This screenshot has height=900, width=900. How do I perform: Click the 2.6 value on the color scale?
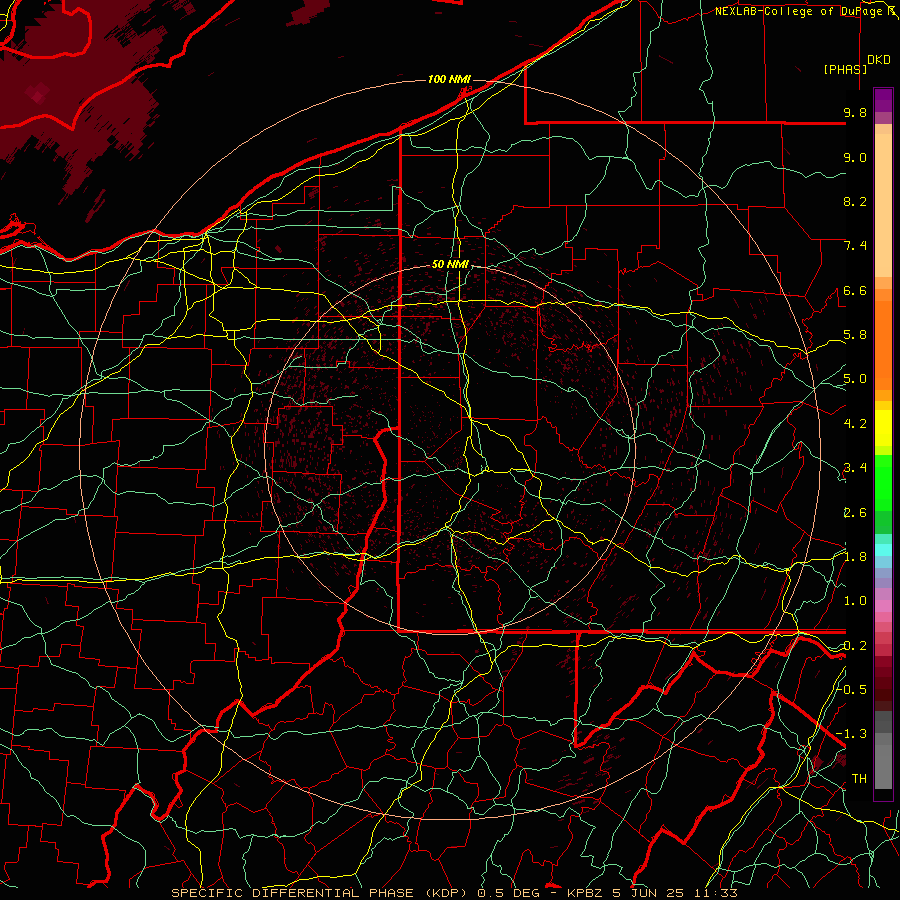[855, 512]
